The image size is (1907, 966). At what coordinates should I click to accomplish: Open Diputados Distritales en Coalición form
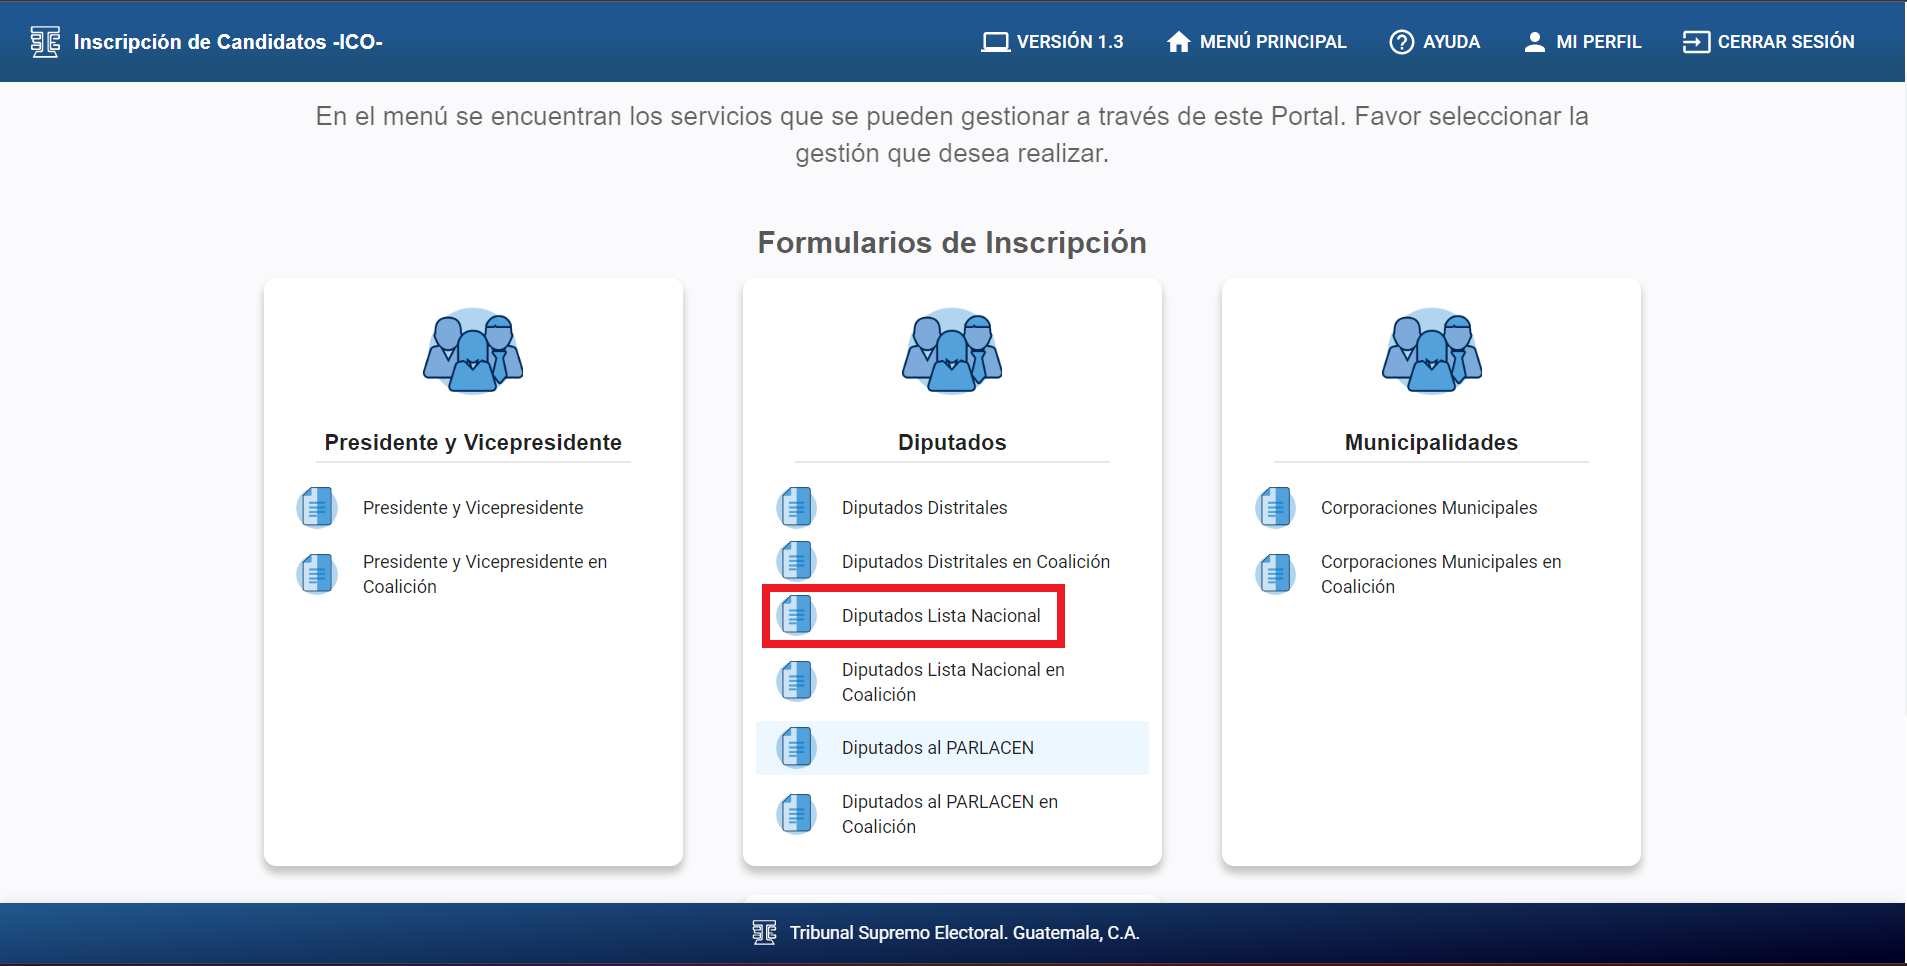pyautogui.click(x=976, y=562)
